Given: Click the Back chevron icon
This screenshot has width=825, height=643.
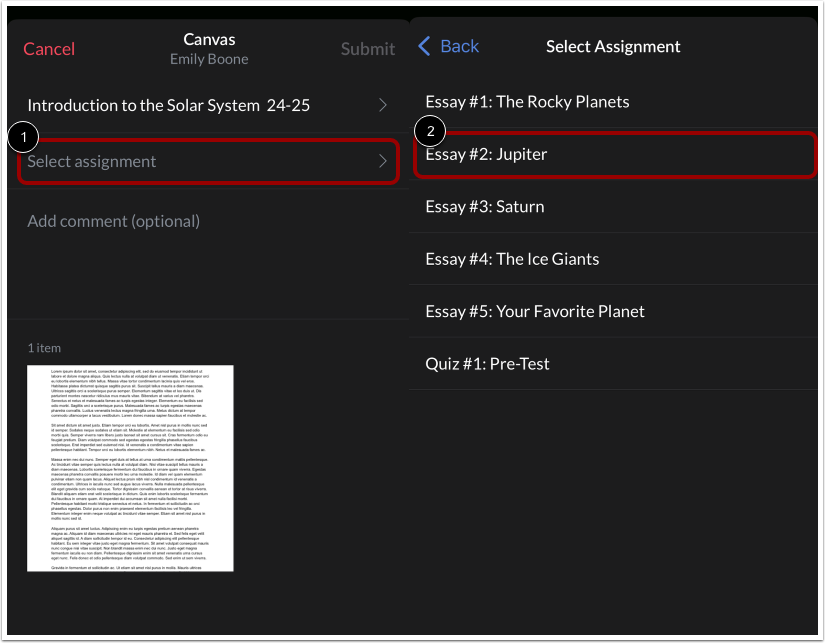Looking at the screenshot, I should click(423, 46).
